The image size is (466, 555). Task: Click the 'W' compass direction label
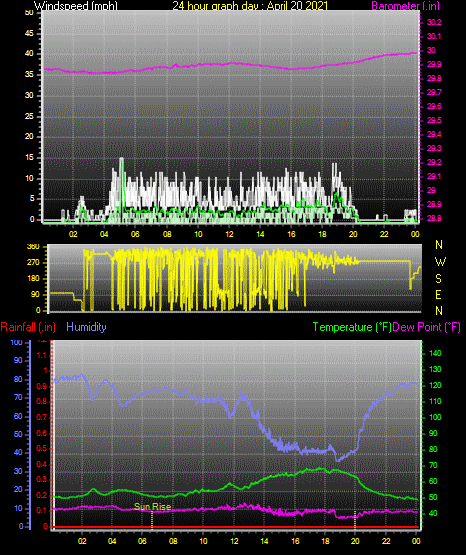click(x=440, y=262)
